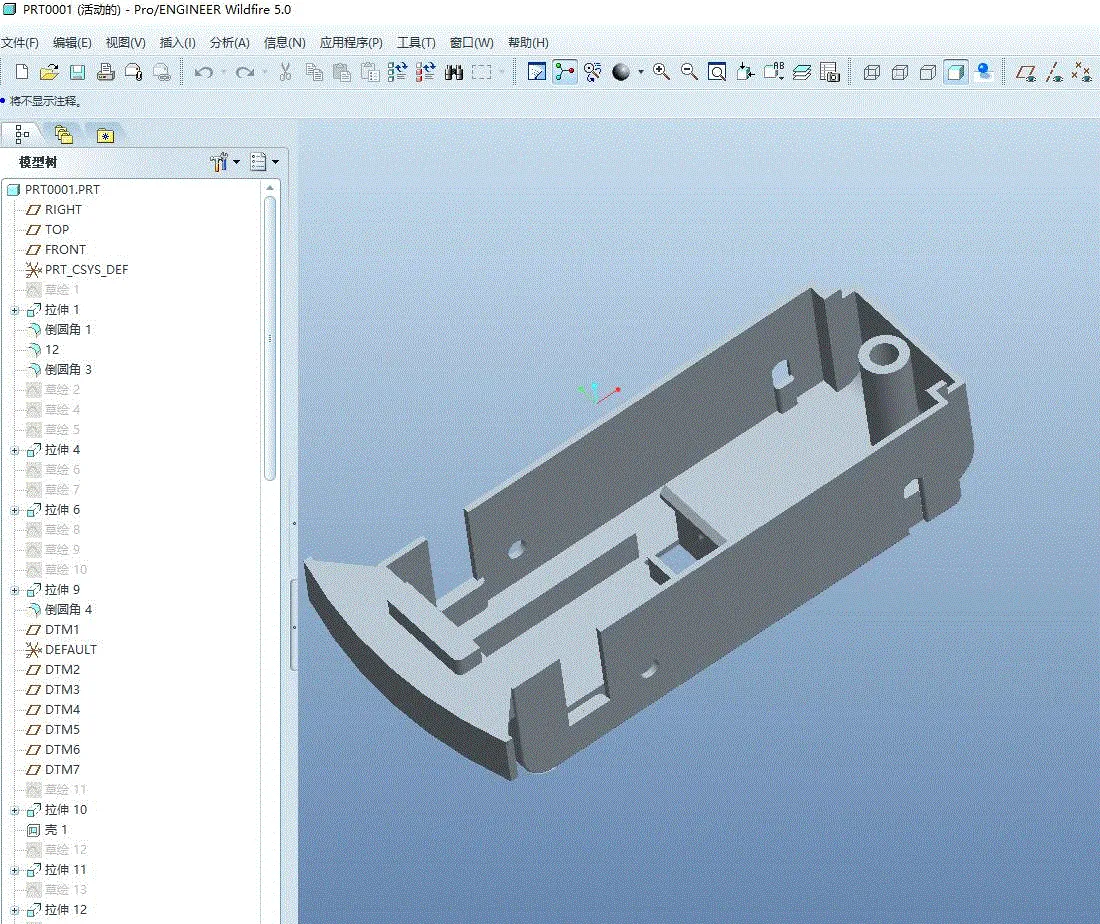Viewport: 1100px width, 924px height.
Task: Switch to the Favorites navigator tab
Action: point(105,135)
